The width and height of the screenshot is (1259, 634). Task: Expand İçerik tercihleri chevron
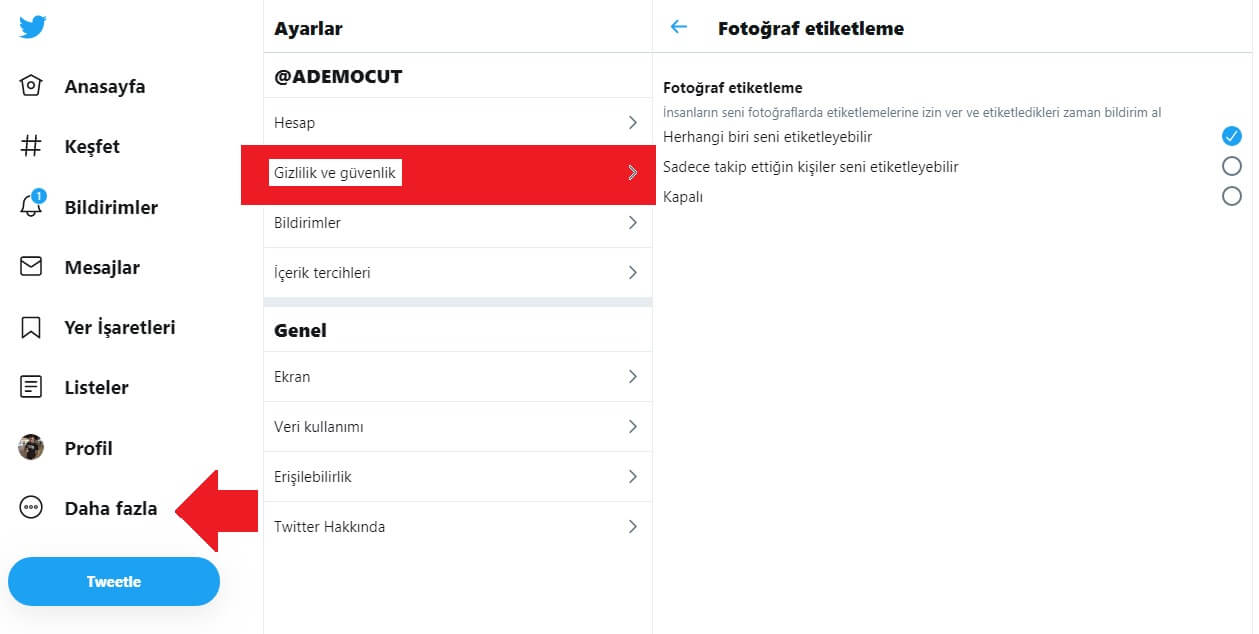click(x=632, y=272)
